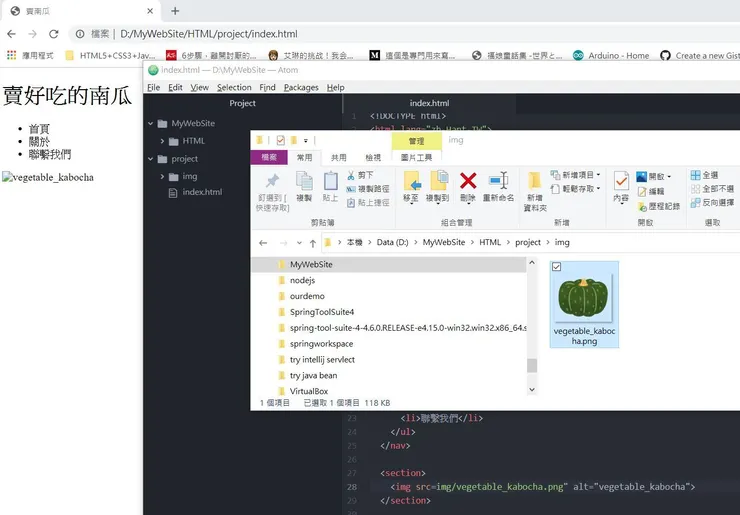Click project in the breadcrumb path

coord(528,242)
